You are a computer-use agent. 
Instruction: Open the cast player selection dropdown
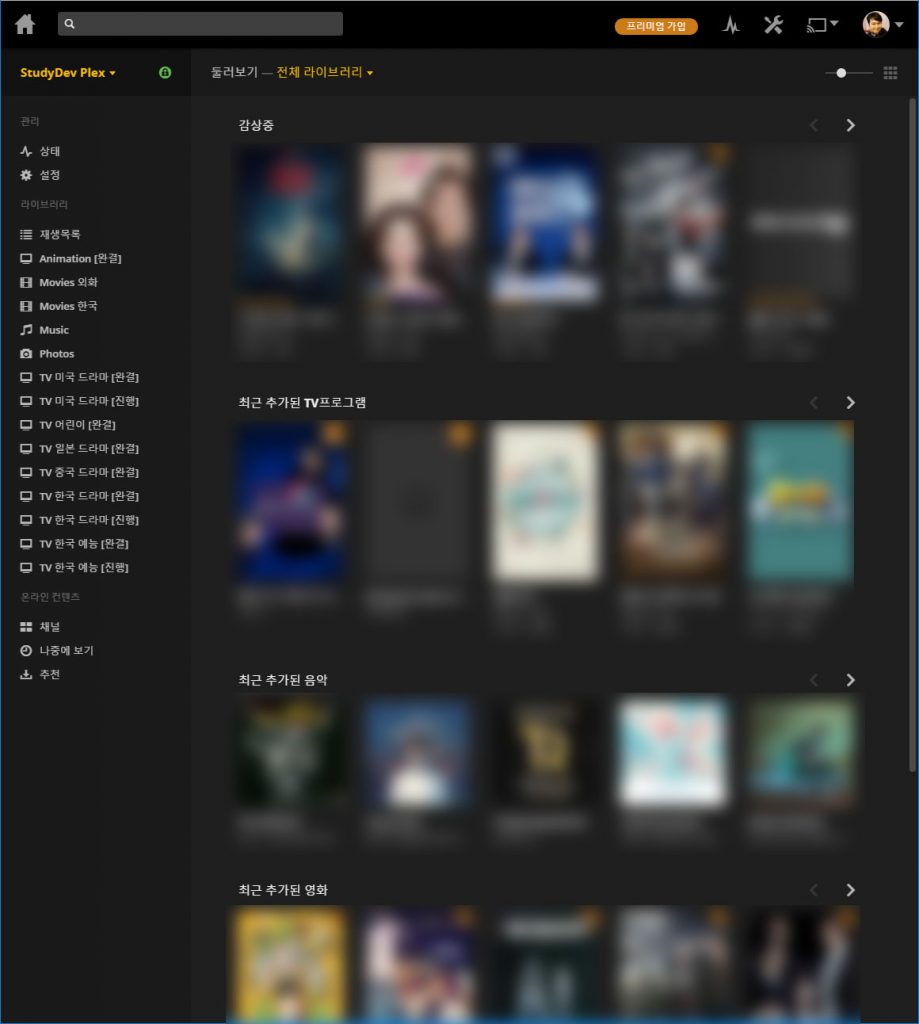click(x=822, y=25)
